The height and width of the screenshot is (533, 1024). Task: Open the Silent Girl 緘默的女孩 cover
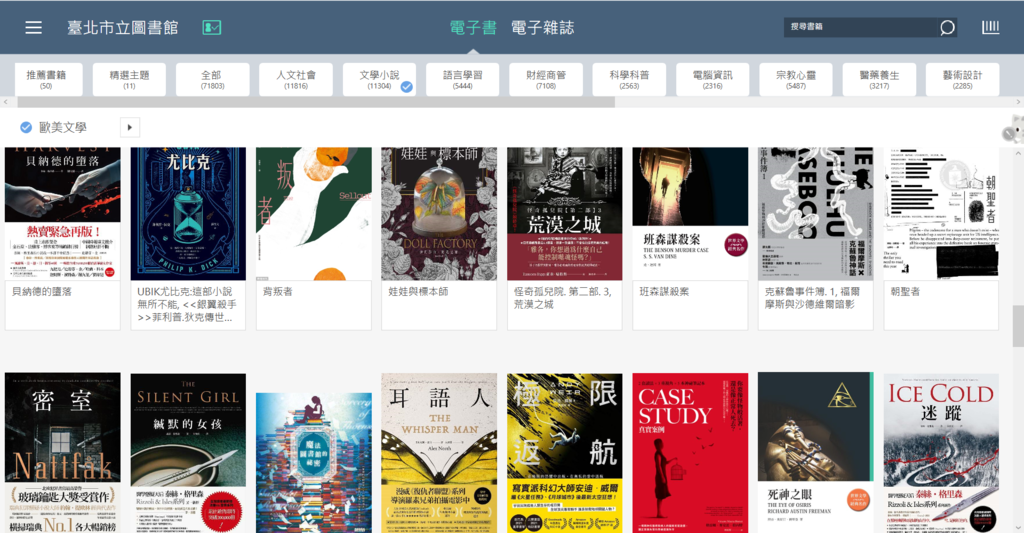188,453
